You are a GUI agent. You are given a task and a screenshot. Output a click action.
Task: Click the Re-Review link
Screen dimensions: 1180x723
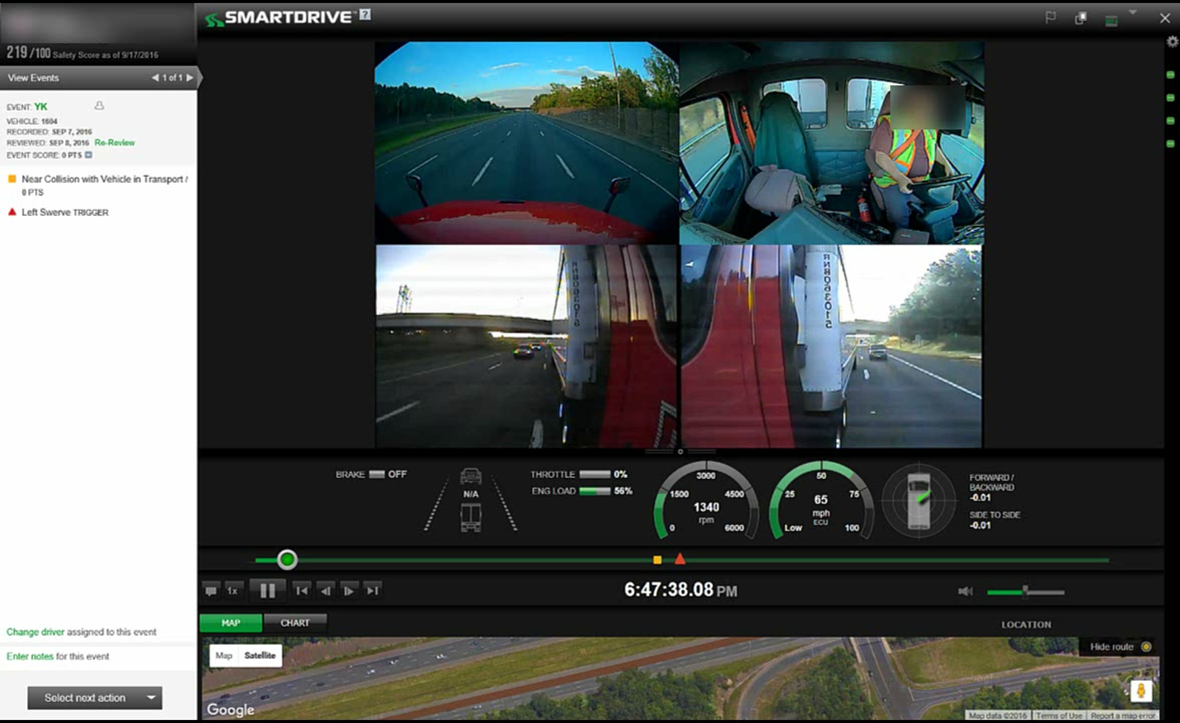pos(115,143)
